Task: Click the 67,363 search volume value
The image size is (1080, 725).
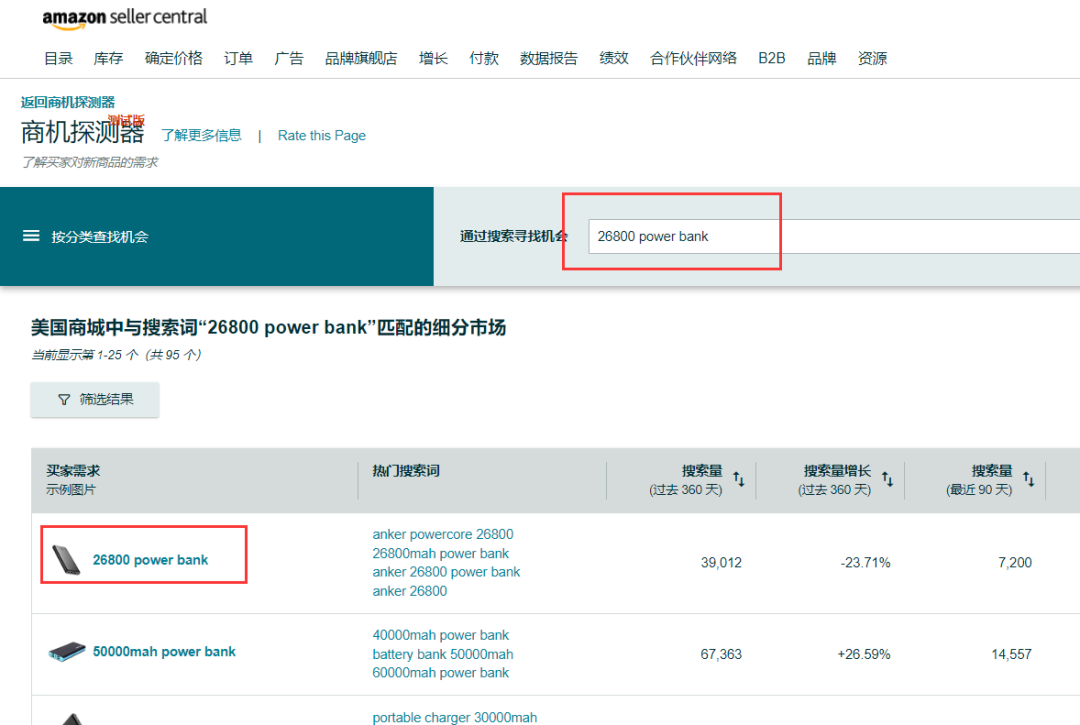Action: tap(721, 654)
